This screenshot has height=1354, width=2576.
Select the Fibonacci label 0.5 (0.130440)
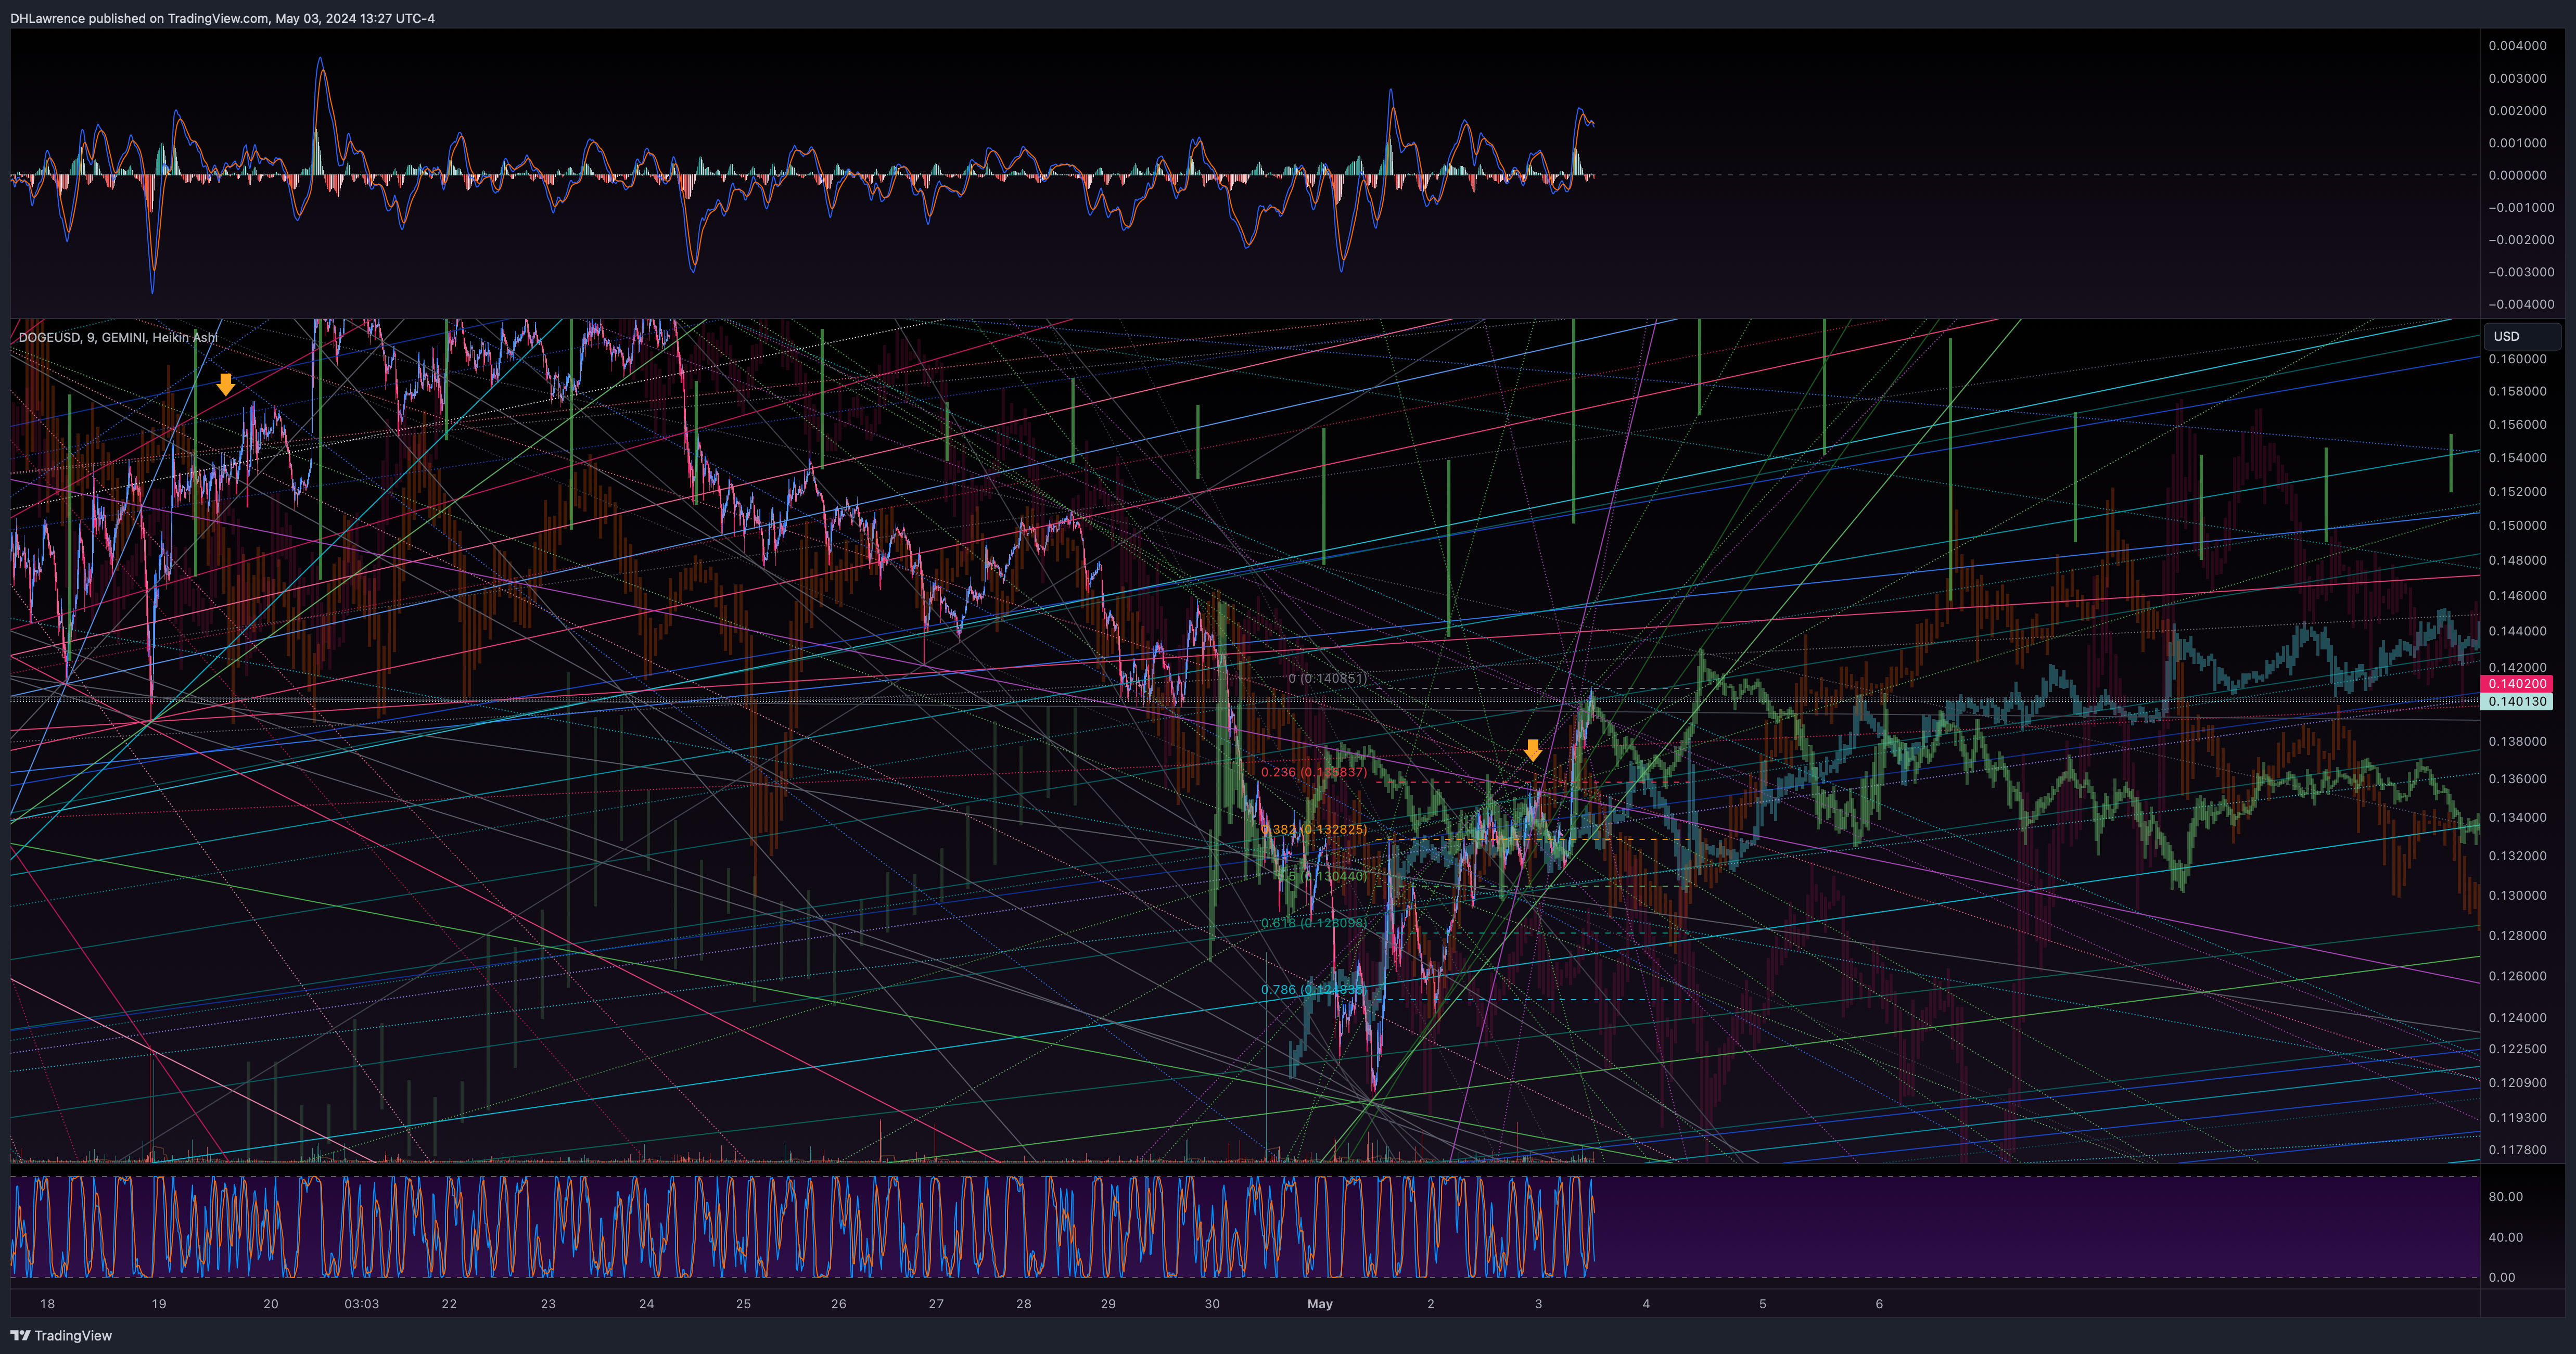[x=1322, y=876]
